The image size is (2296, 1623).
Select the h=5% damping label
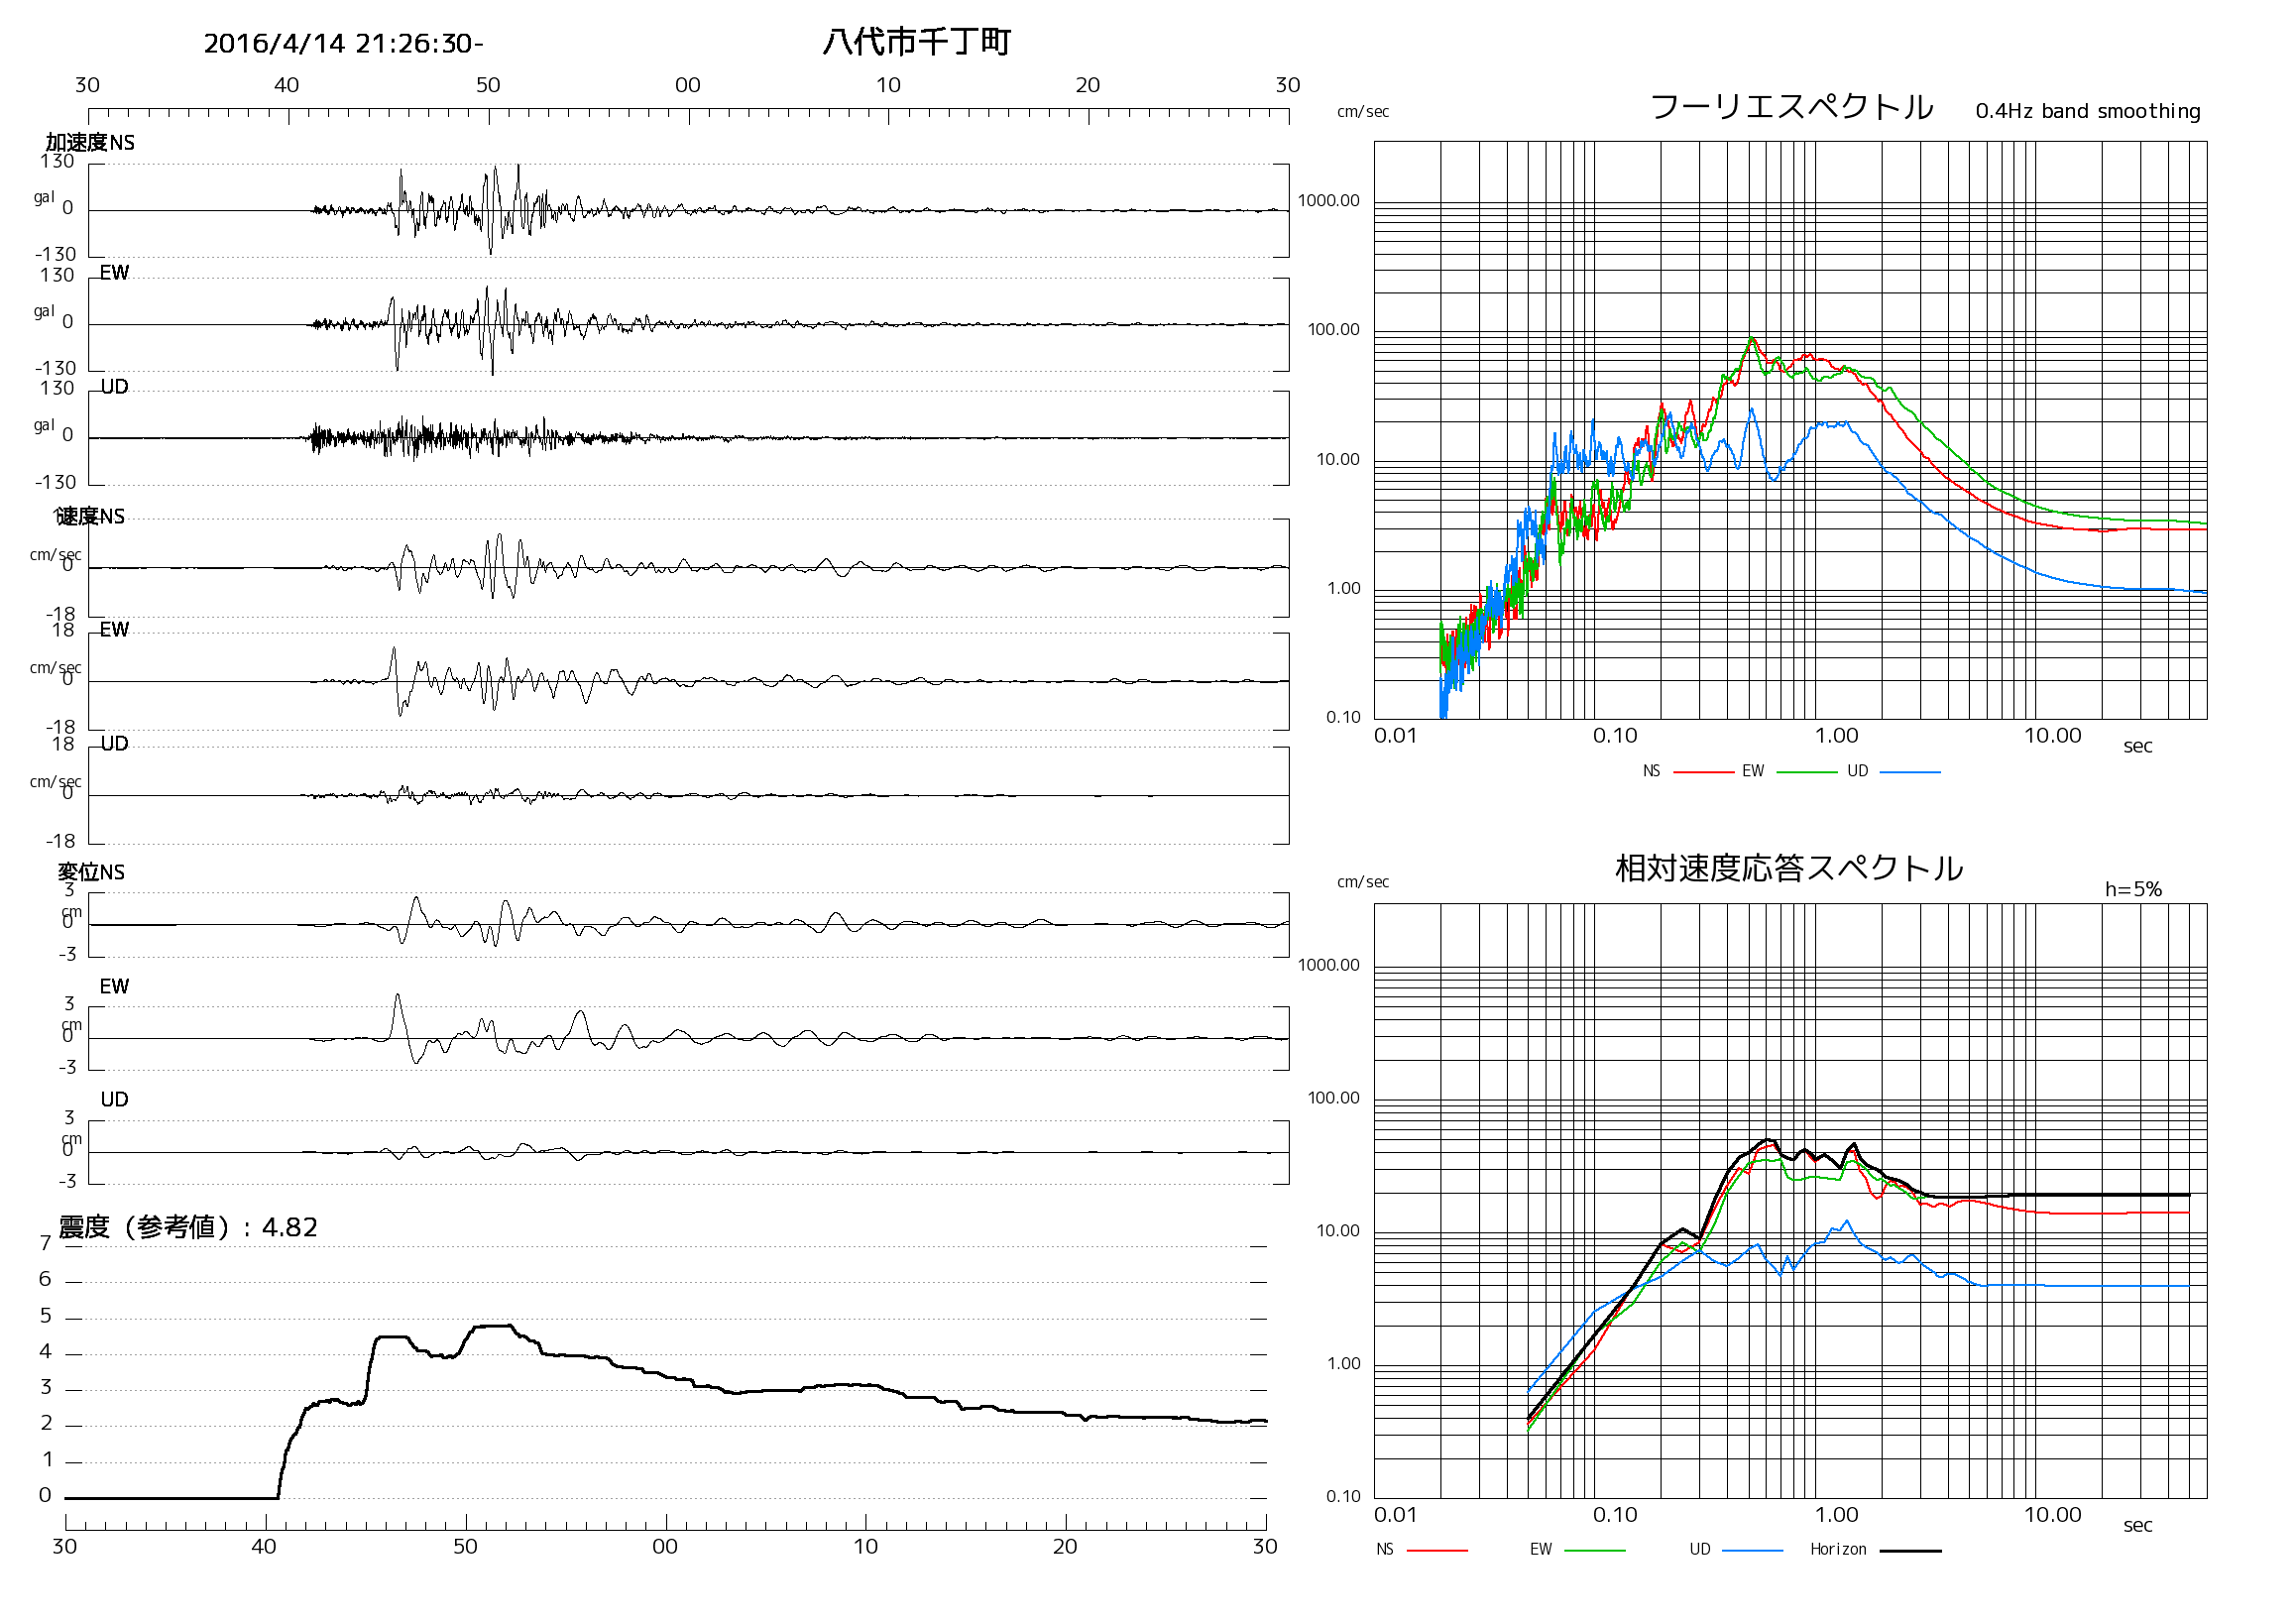coord(2133,889)
